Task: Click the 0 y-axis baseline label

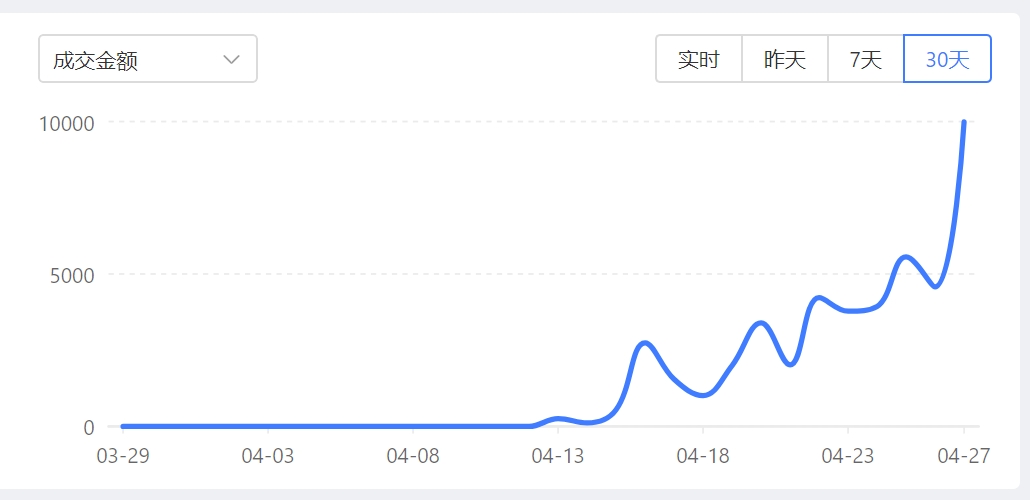Action: [x=88, y=427]
